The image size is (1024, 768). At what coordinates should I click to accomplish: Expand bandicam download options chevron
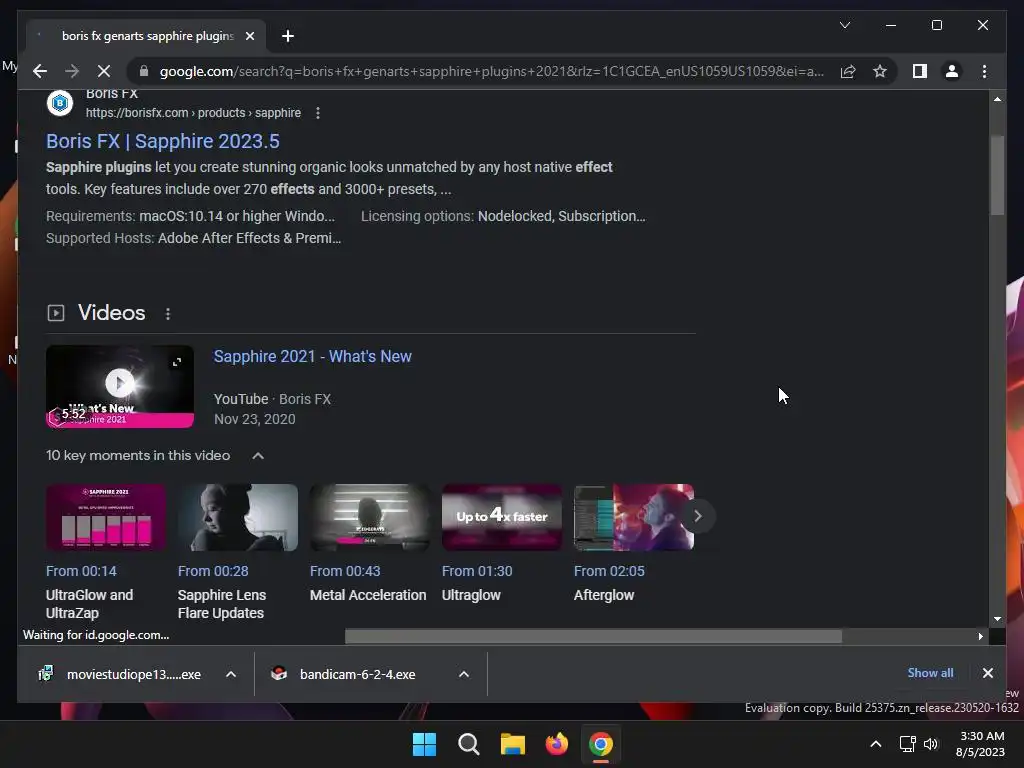pos(464,674)
